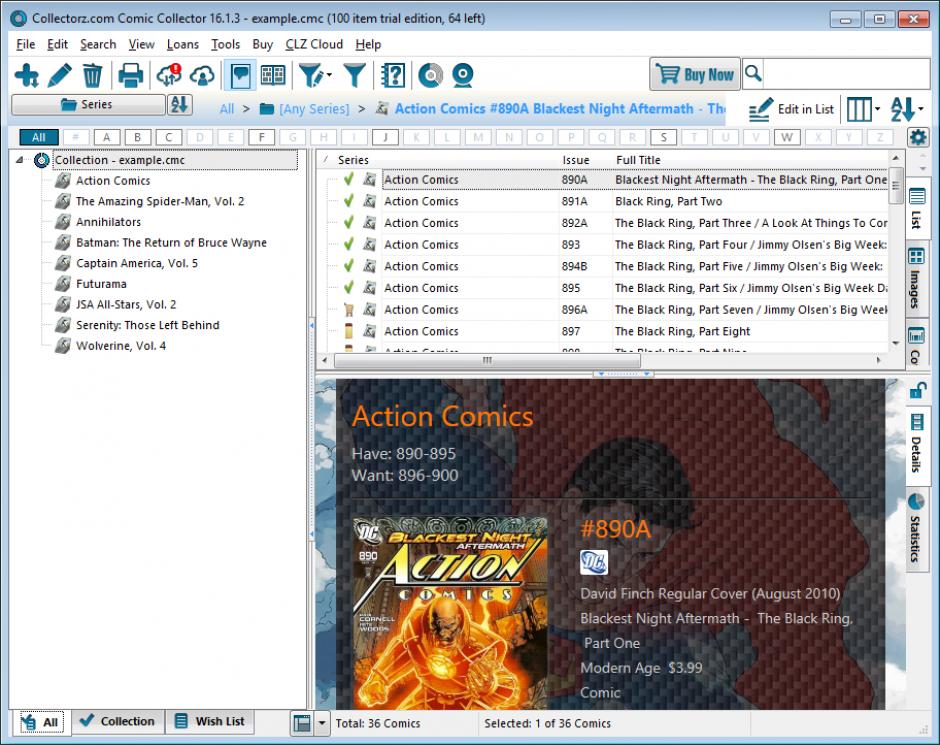The height and width of the screenshot is (745, 940).
Task: Select The Amazing Spider-Man, Vol. 2 folder
Action: click(160, 201)
